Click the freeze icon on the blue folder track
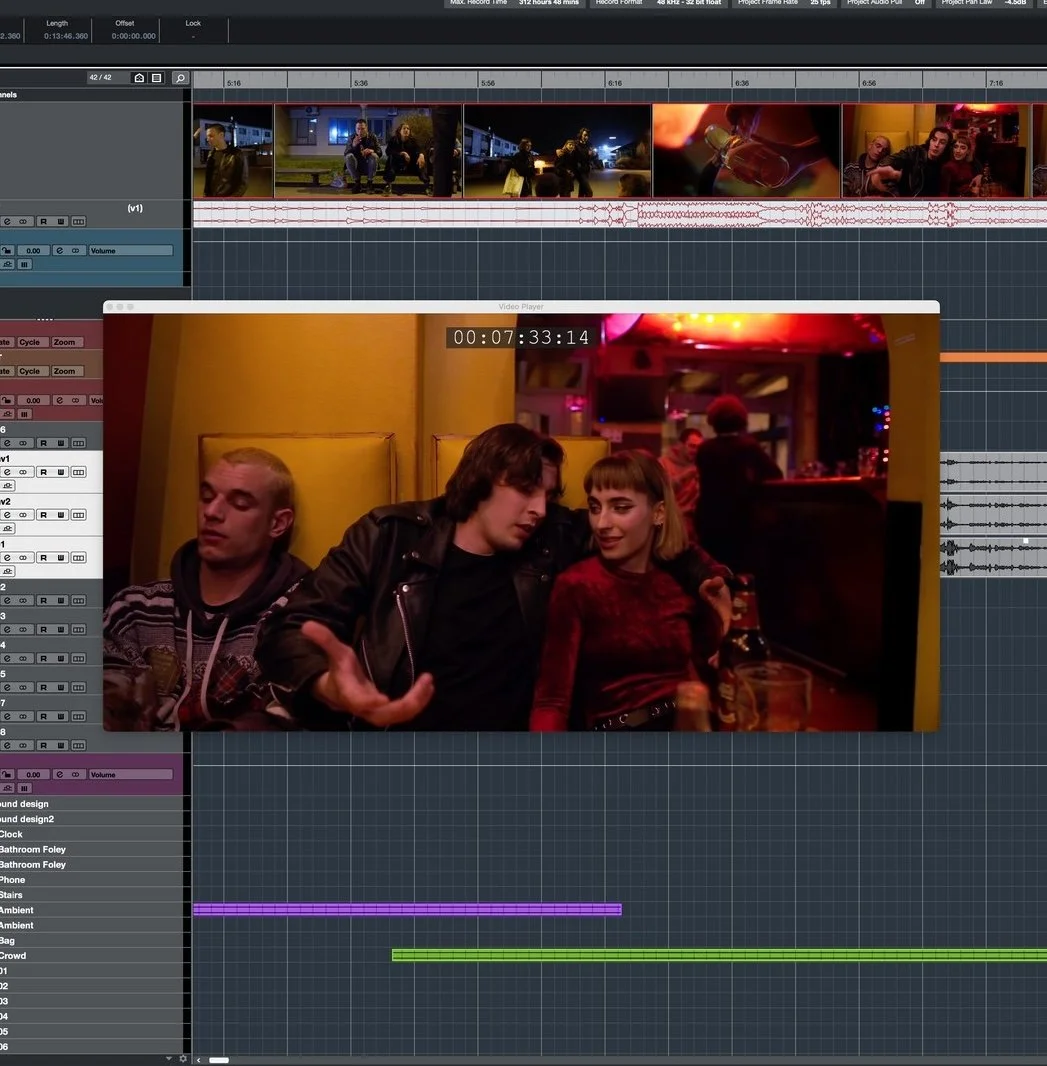This screenshot has width=1047, height=1066. 7,264
